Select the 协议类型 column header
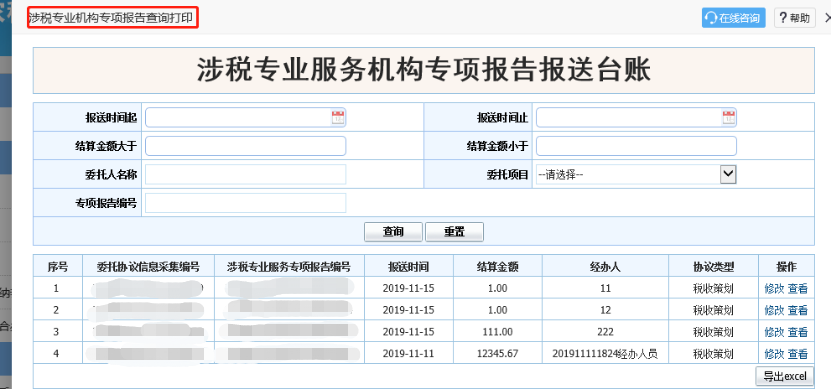 [x=713, y=267]
